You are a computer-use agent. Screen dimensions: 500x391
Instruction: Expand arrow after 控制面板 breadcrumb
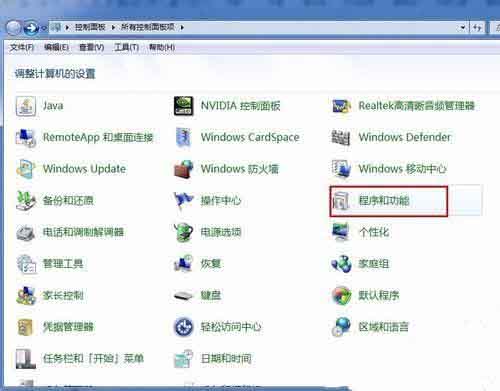point(113,28)
